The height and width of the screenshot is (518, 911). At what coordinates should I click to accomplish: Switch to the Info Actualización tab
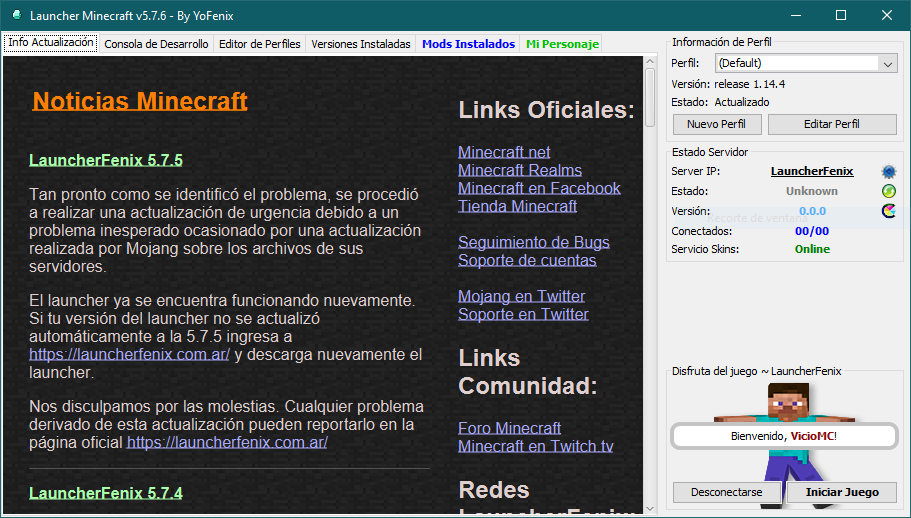[51, 42]
